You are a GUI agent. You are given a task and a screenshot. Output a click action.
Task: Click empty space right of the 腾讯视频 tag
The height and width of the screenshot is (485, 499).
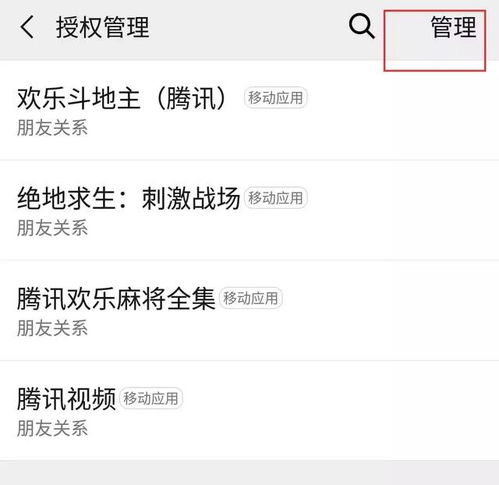click(x=340, y=398)
